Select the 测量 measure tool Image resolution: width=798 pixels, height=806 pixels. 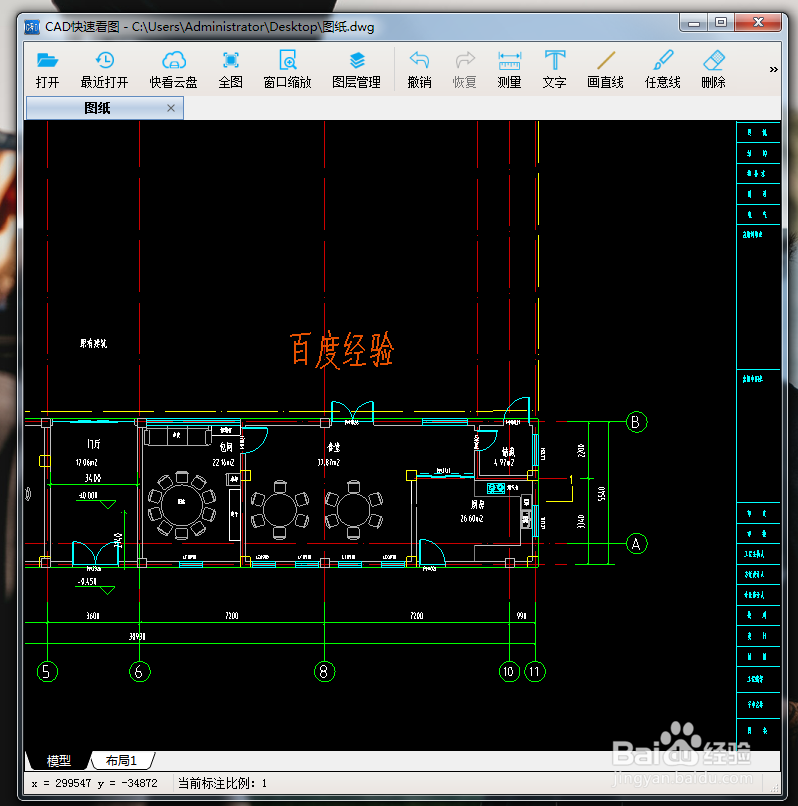coord(510,69)
